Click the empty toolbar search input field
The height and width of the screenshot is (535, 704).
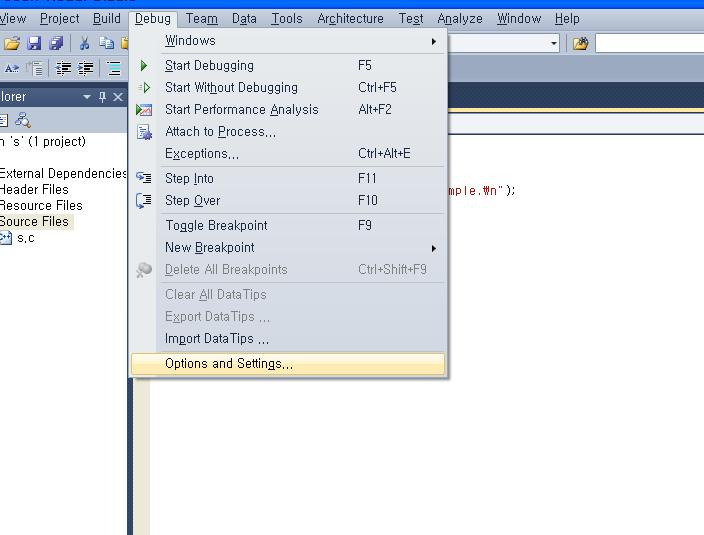pos(650,44)
